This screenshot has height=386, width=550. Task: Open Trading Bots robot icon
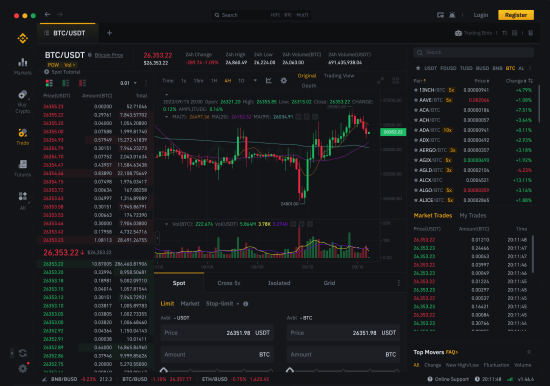[x=458, y=33]
